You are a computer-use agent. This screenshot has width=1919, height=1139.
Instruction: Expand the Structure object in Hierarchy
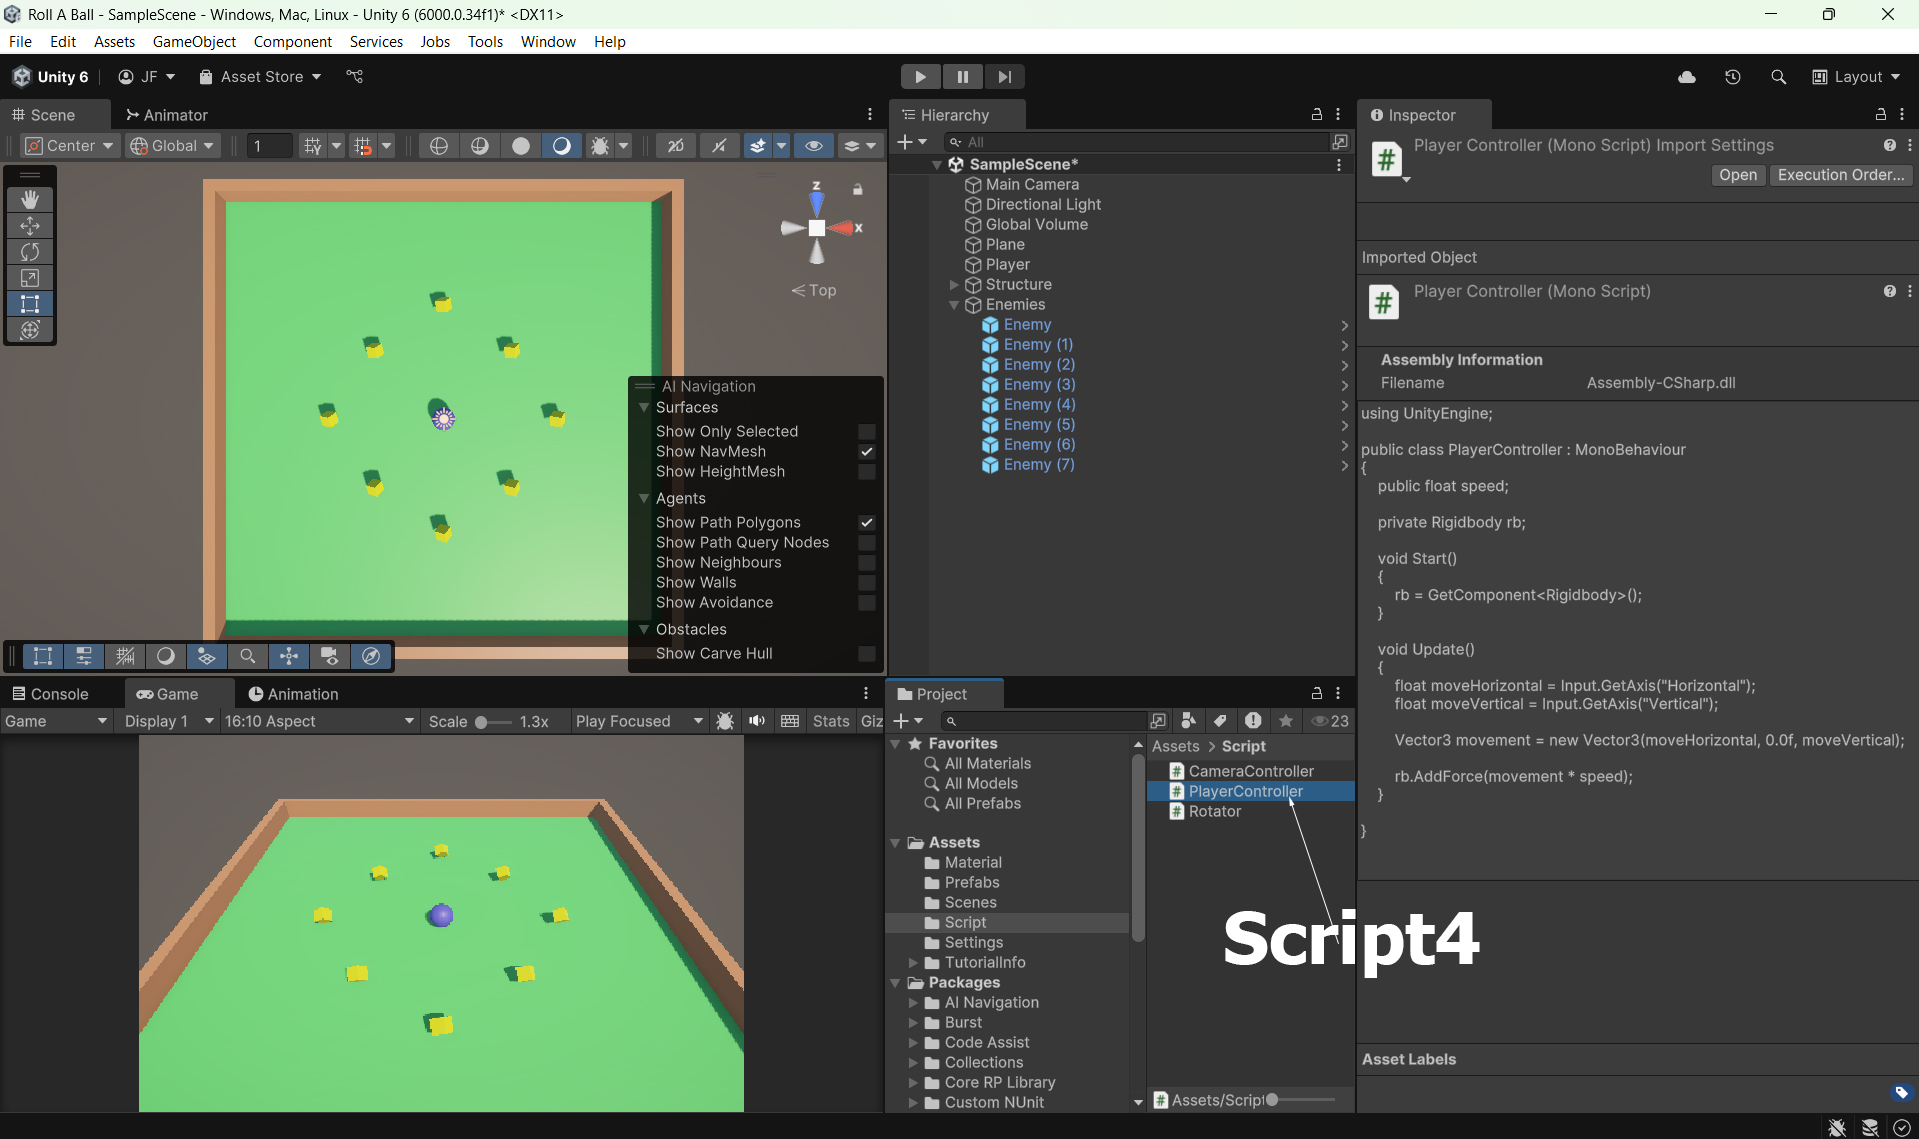pyautogui.click(x=954, y=285)
